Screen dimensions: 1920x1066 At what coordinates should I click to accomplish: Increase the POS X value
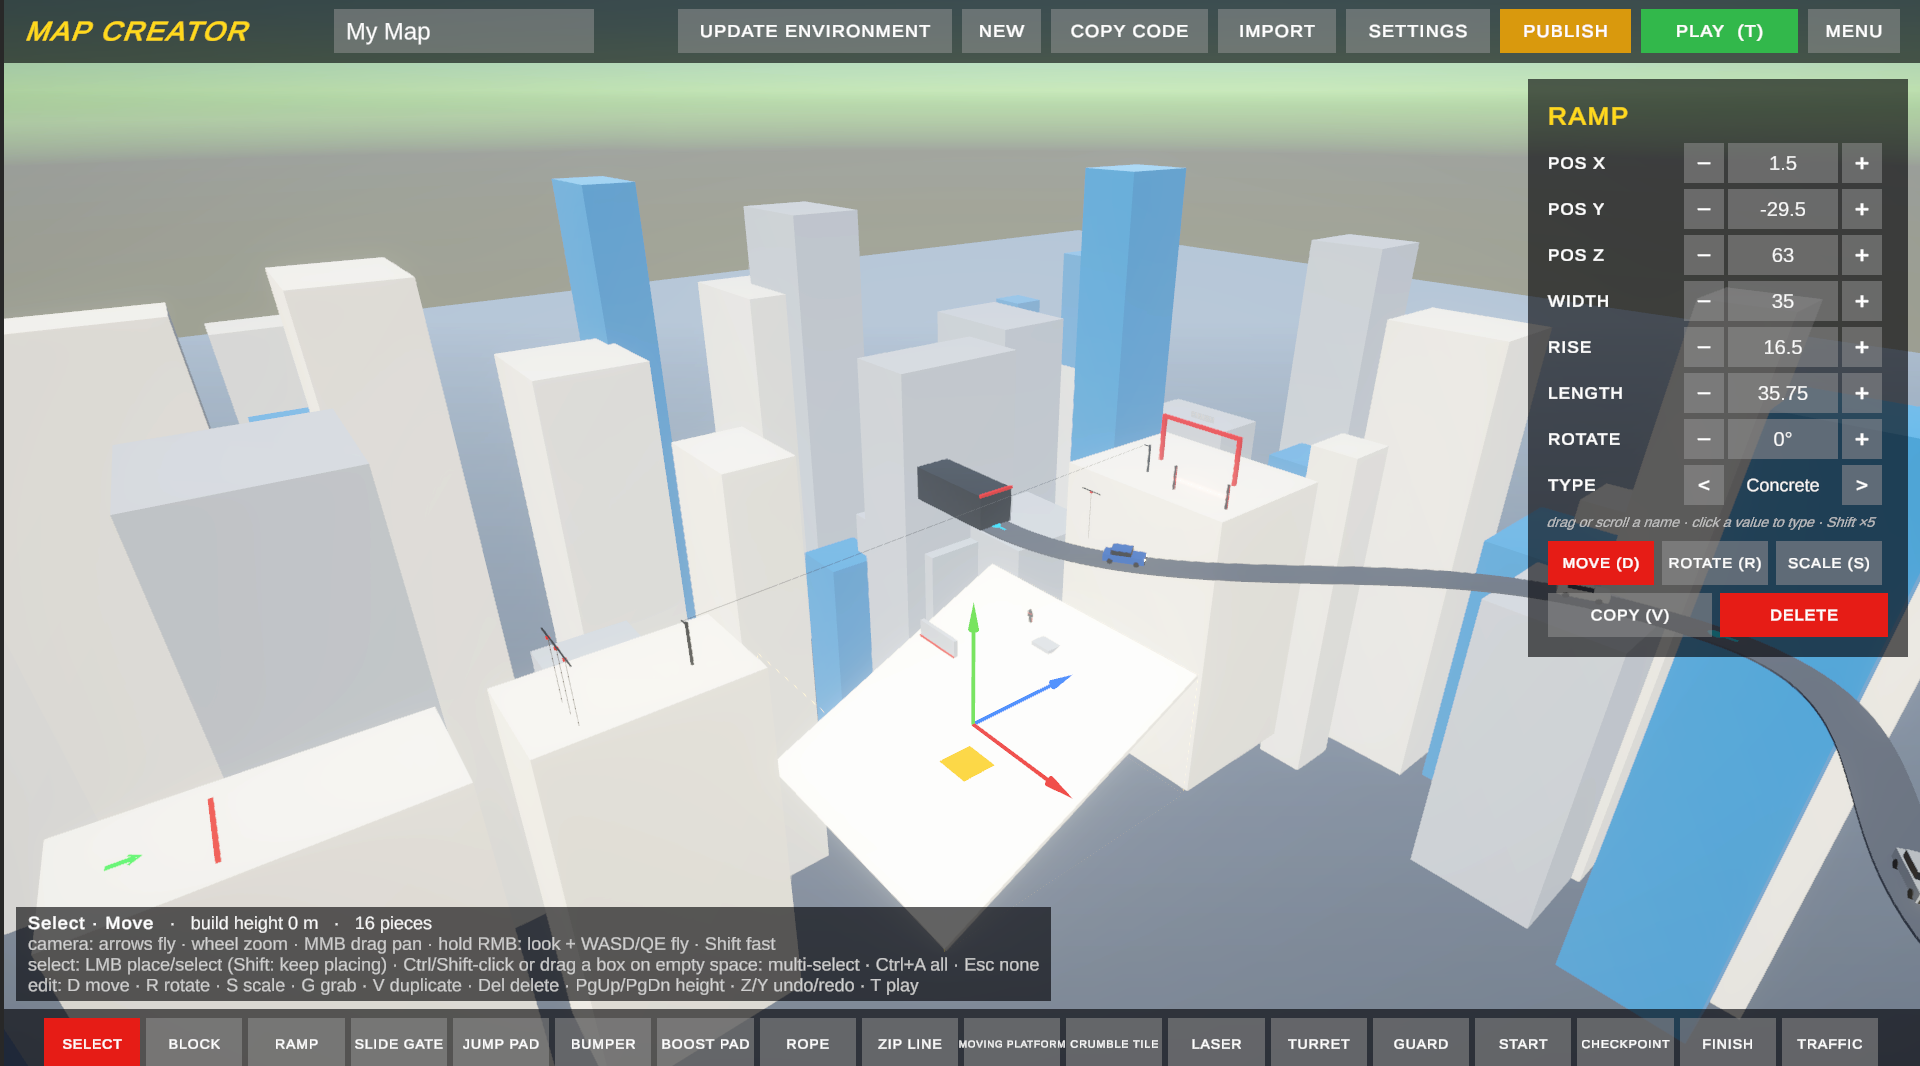[x=1861, y=163]
